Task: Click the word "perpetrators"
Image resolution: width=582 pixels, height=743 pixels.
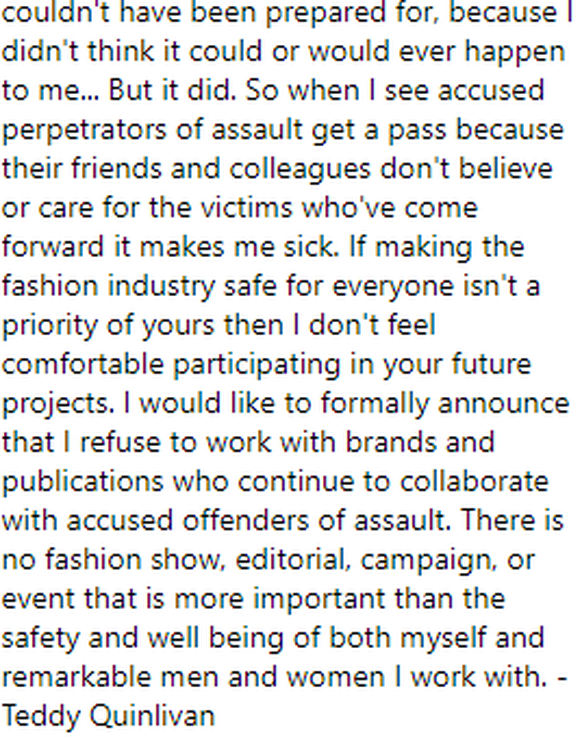Action: (x=84, y=130)
